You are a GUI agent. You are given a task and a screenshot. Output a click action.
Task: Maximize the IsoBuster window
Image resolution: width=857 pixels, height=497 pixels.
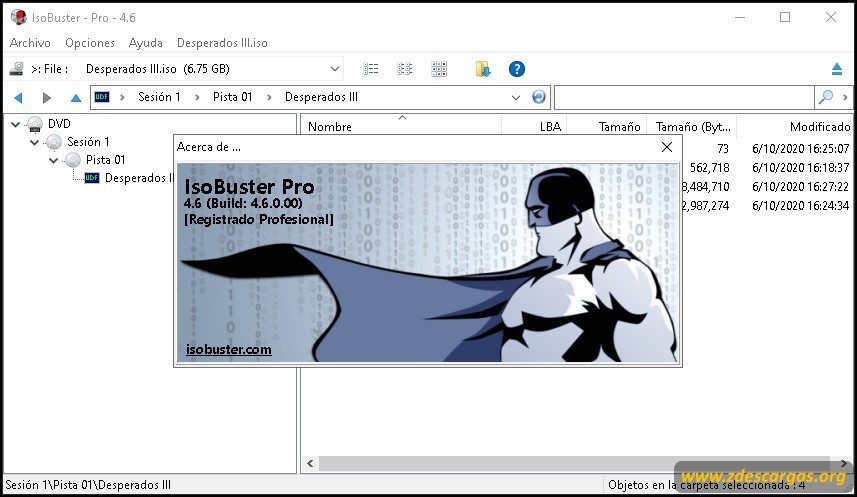[785, 17]
